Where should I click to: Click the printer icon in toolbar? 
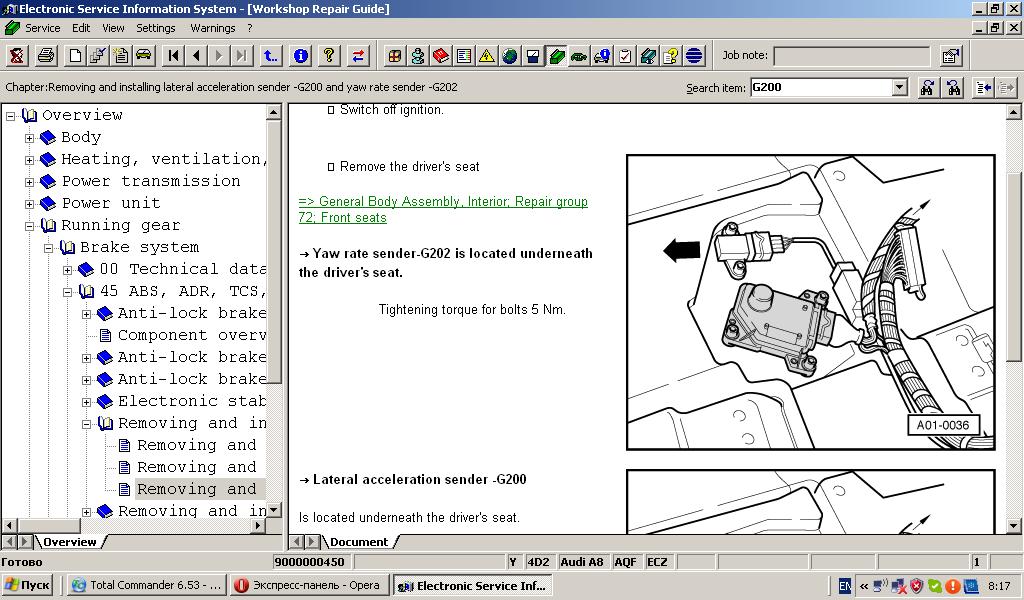coord(45,56)
